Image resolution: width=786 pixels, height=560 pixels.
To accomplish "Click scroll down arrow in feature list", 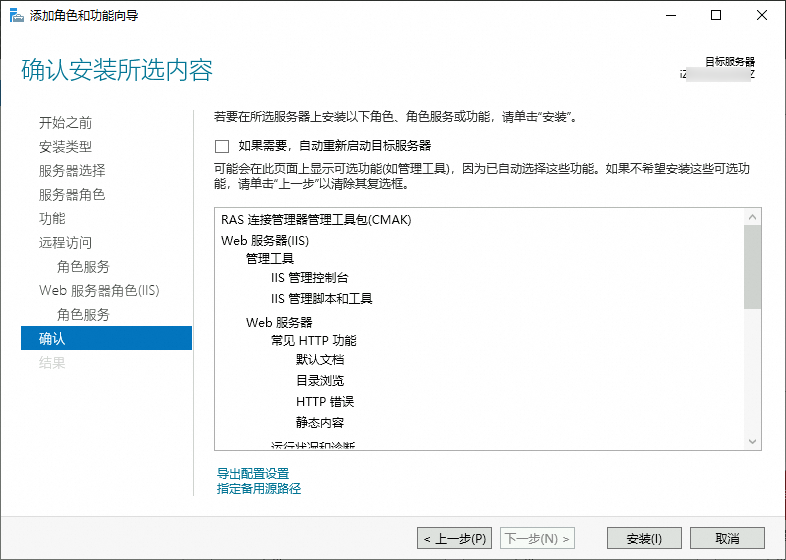I will [752, 441].
